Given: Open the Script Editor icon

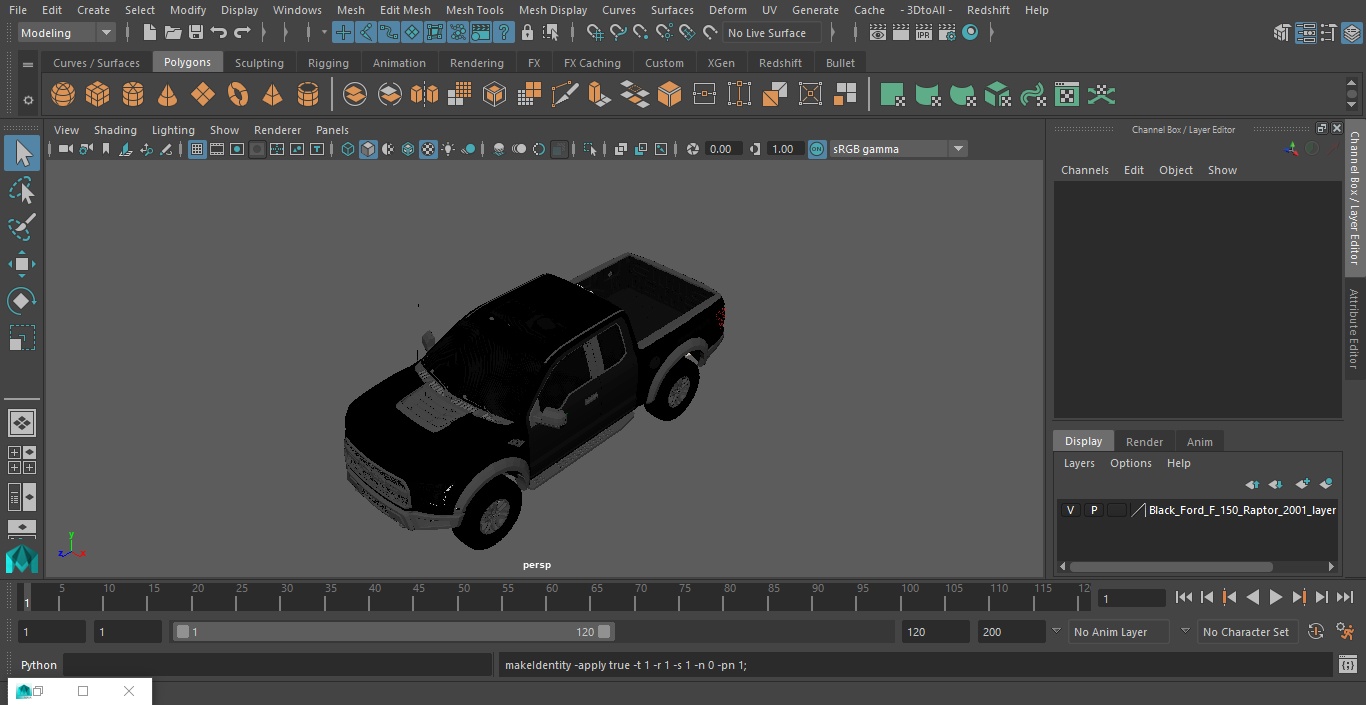Looking at the screenshot, I should pos(1347,665).
